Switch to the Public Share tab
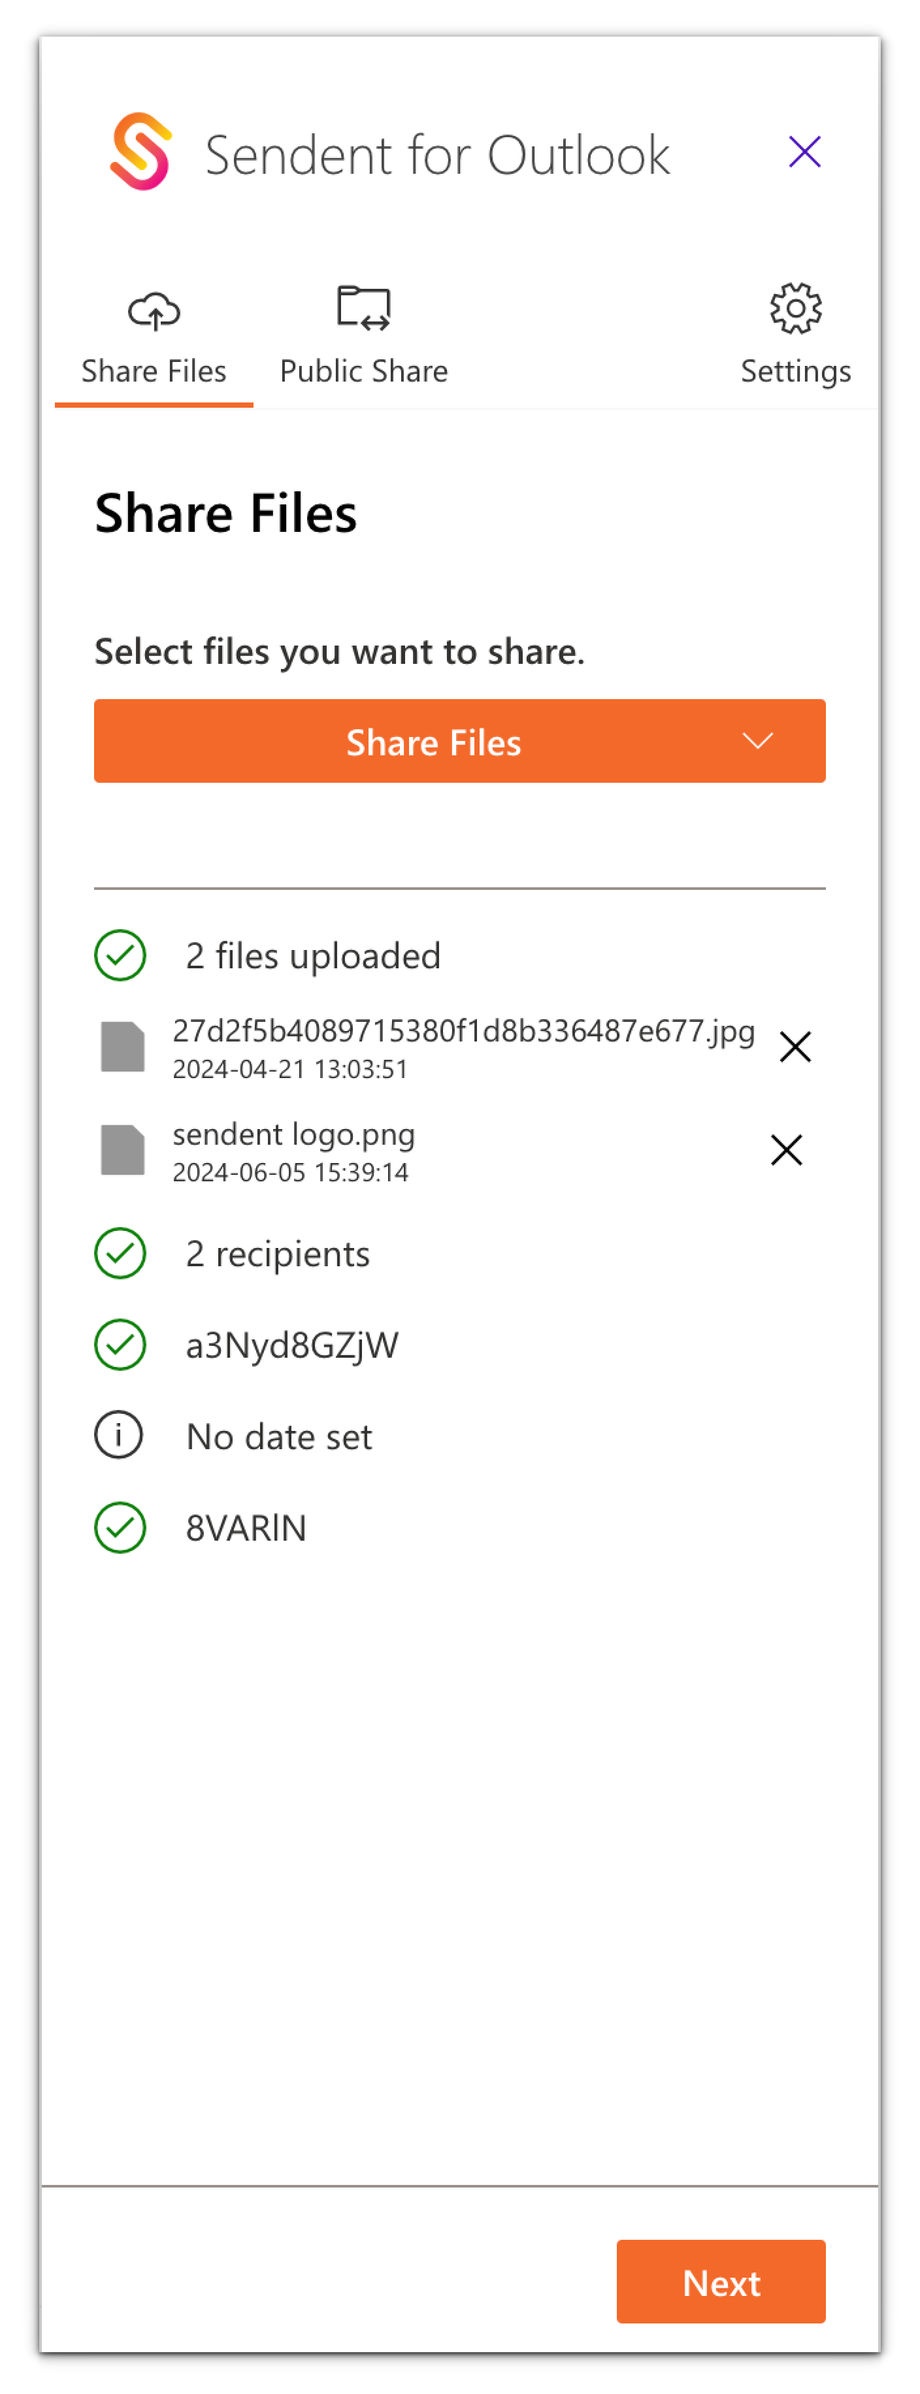 tap(363, 370)
